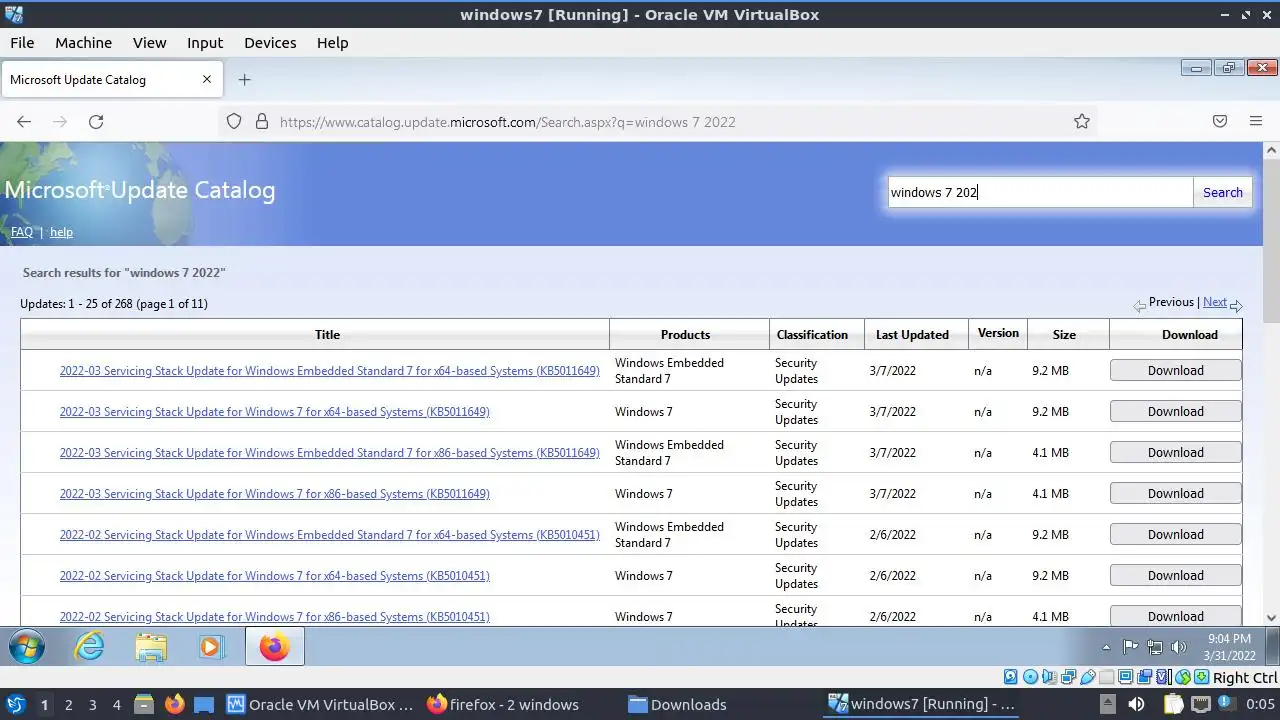Screen dimensions: 1280x720
Task: Click the host panel clipboard tray icon
Action: (x=1173, y=704)
